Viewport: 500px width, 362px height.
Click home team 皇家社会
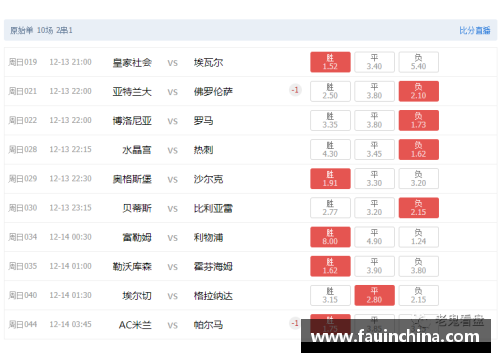(x=132, y=63)
